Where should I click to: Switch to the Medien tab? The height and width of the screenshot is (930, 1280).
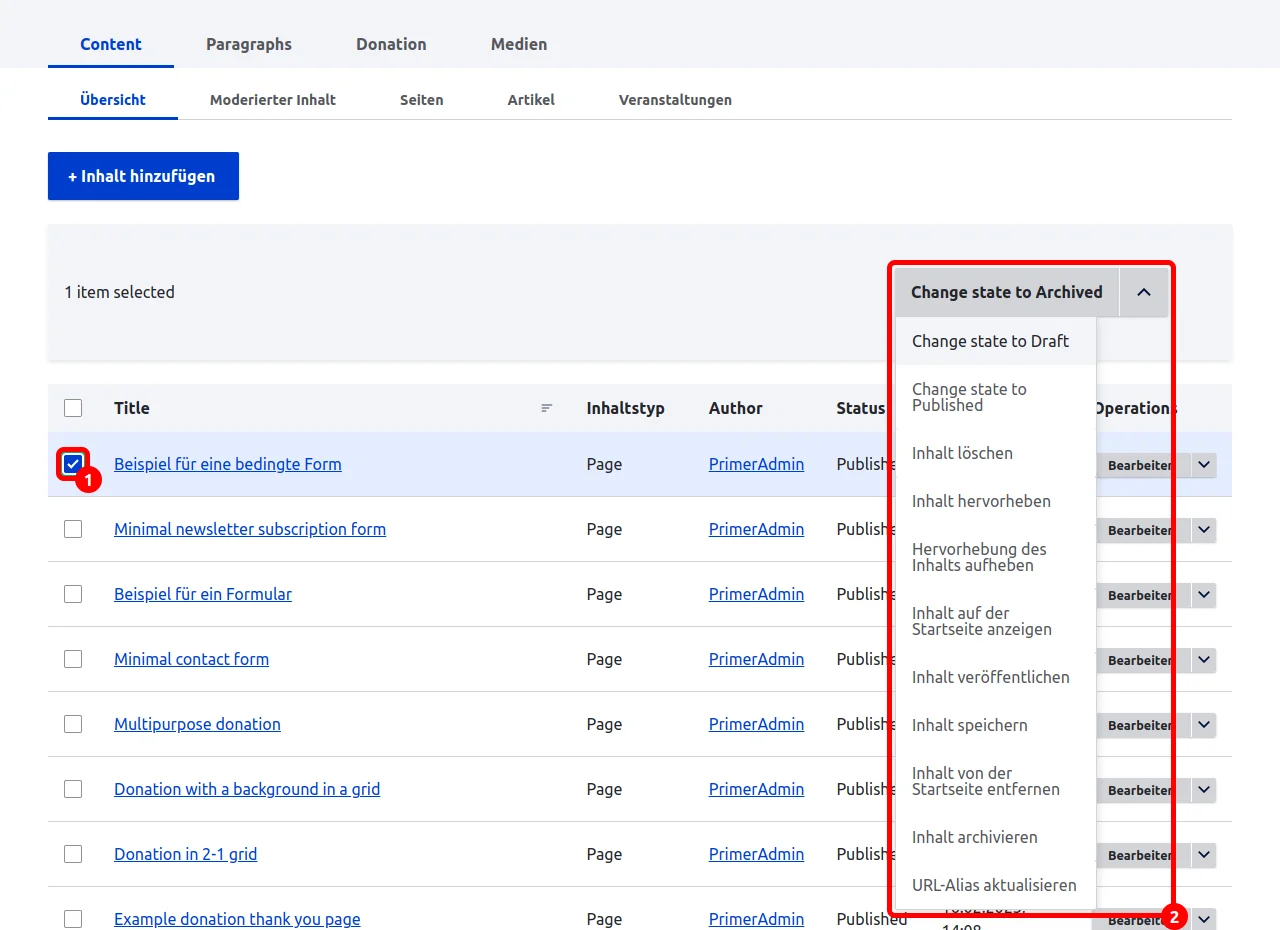click(519, 44)
